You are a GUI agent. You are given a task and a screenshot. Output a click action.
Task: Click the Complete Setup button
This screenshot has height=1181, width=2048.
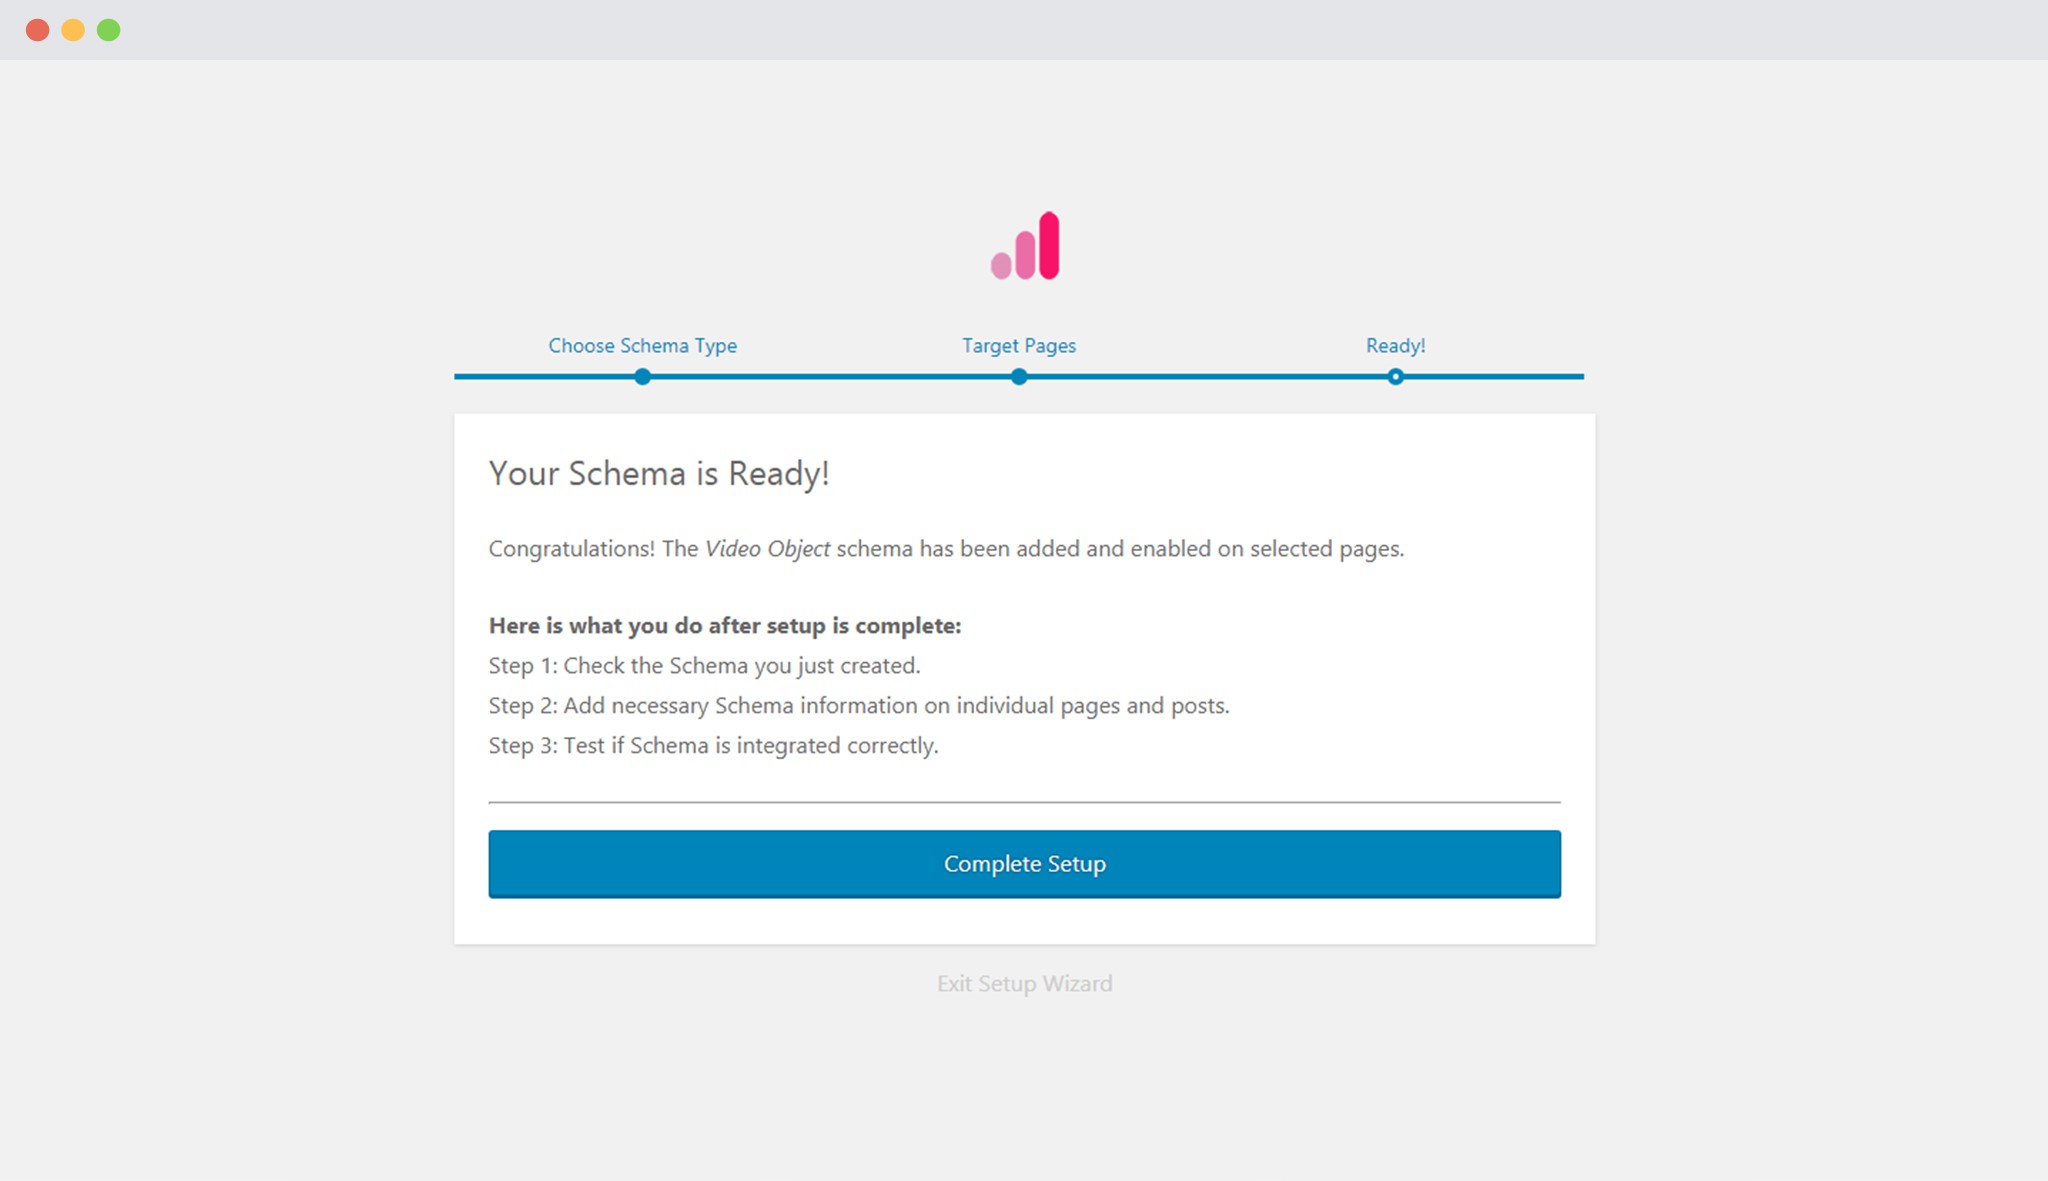pos(1024,863)
